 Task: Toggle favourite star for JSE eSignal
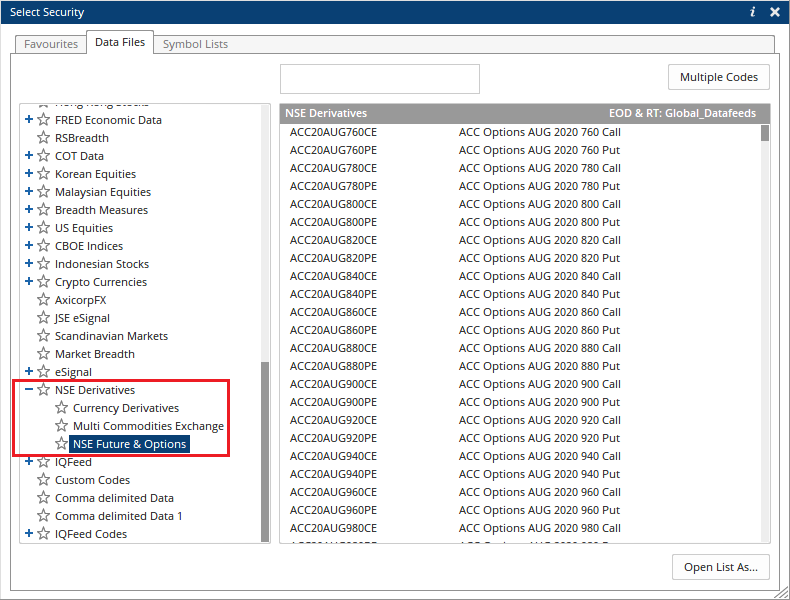click(44, 318)
